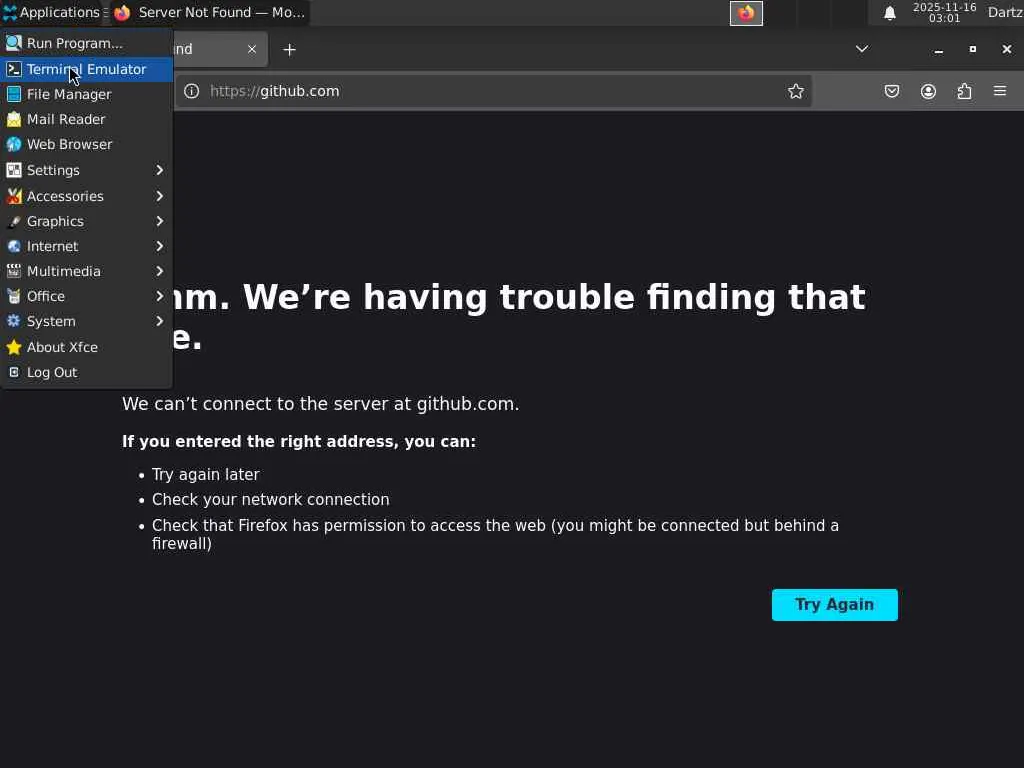Click the Multimedia clapperboard icon
The width and height of the screenshot is (1024, 768).
pyautogui.click(x=14, y=271)
